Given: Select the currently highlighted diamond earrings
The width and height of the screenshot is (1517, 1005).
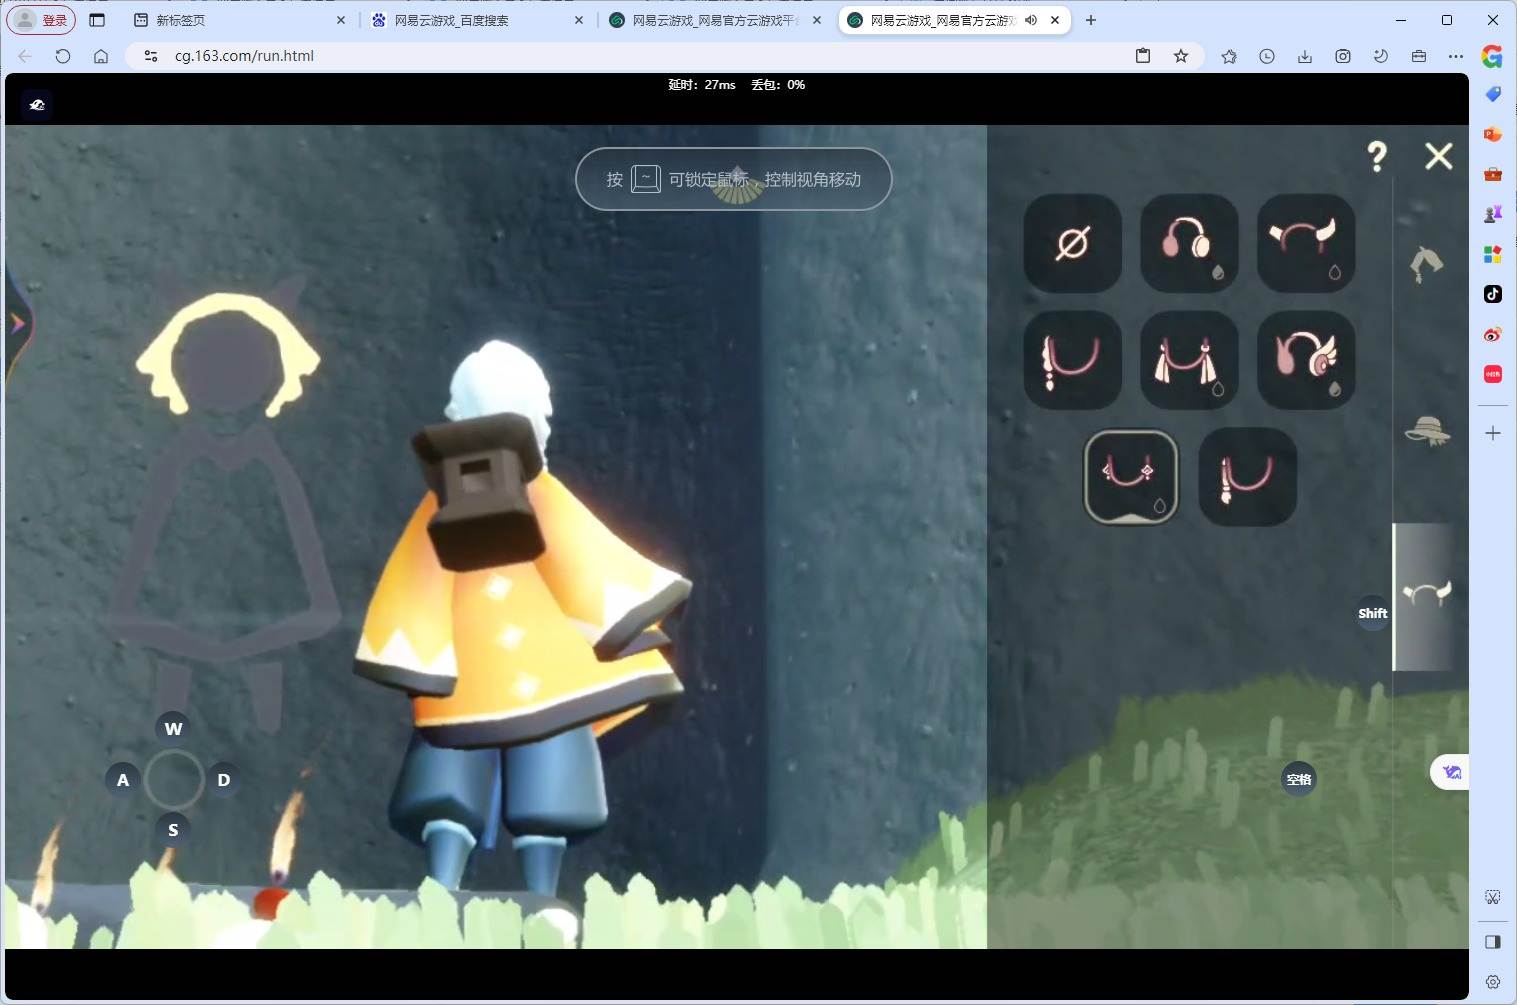Looking at the screenshot, I should 1131,477.
